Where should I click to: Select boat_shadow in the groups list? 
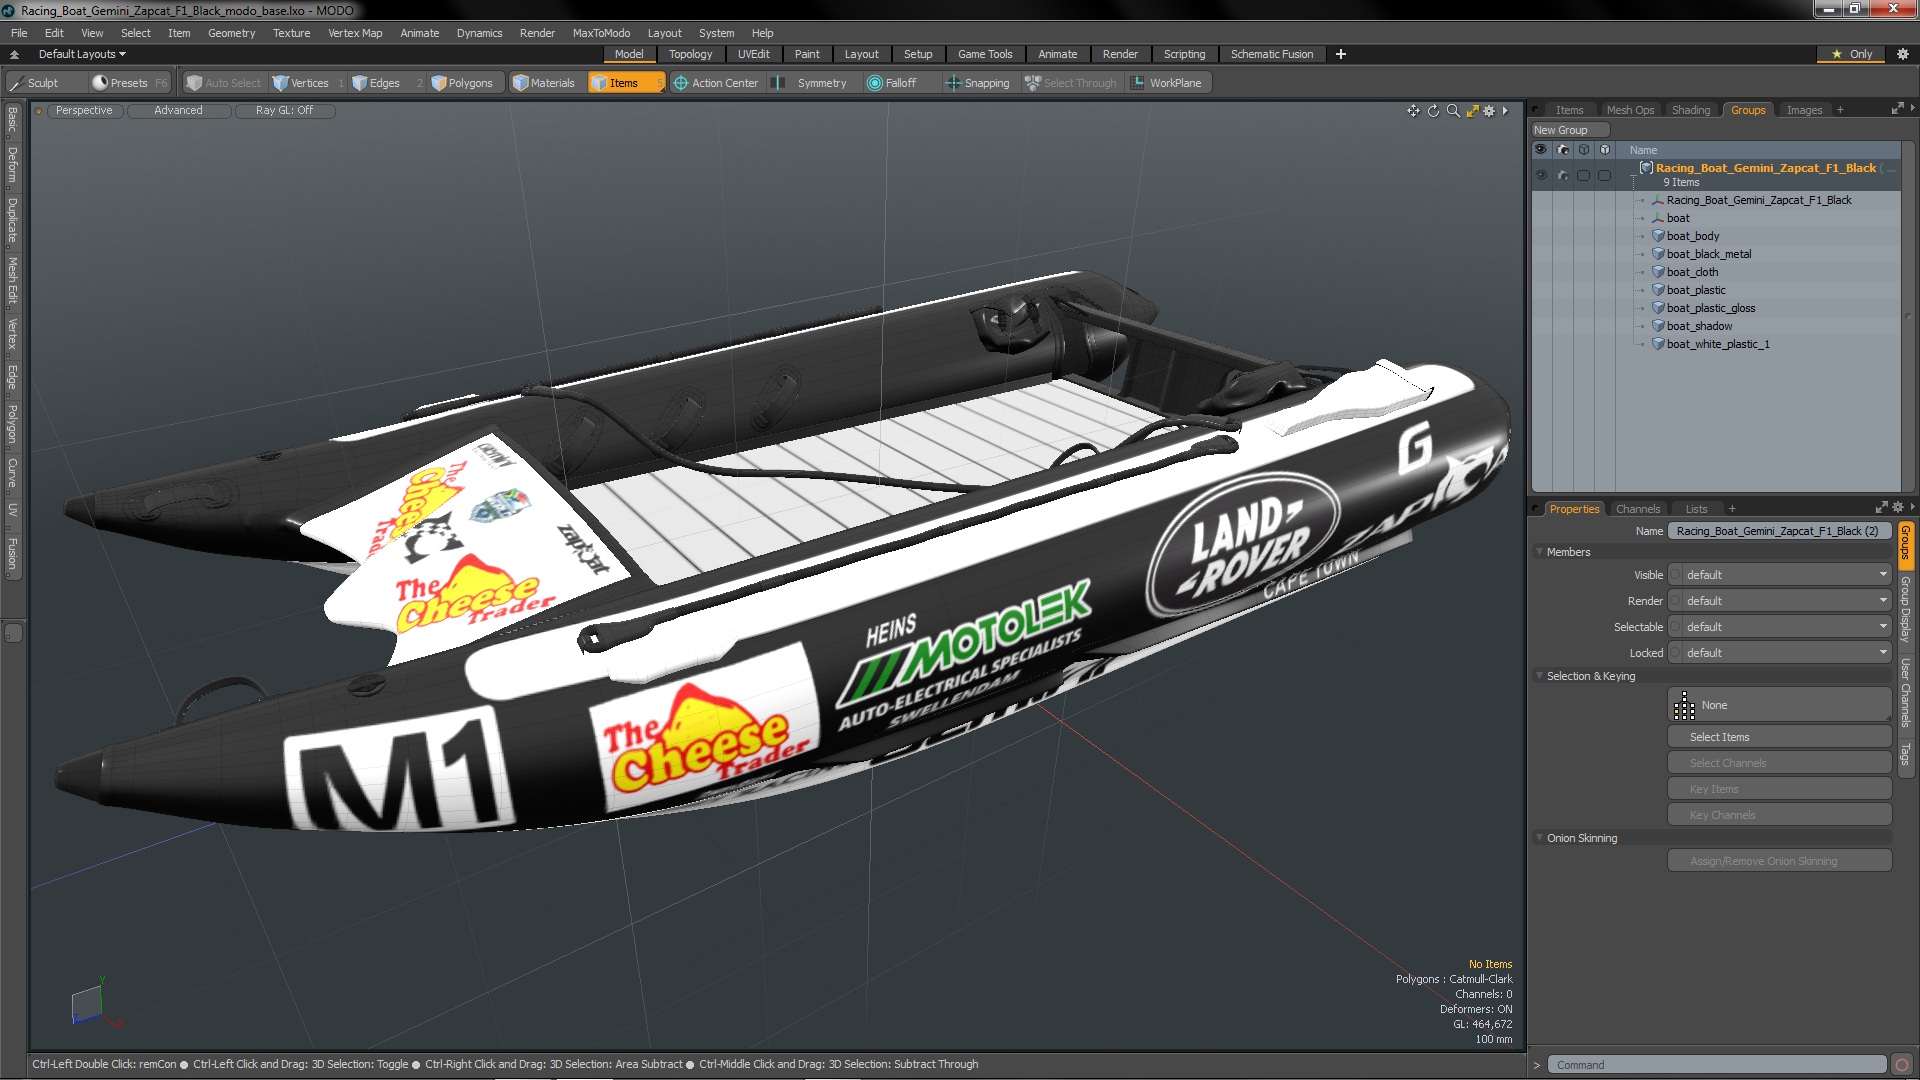1698,326
